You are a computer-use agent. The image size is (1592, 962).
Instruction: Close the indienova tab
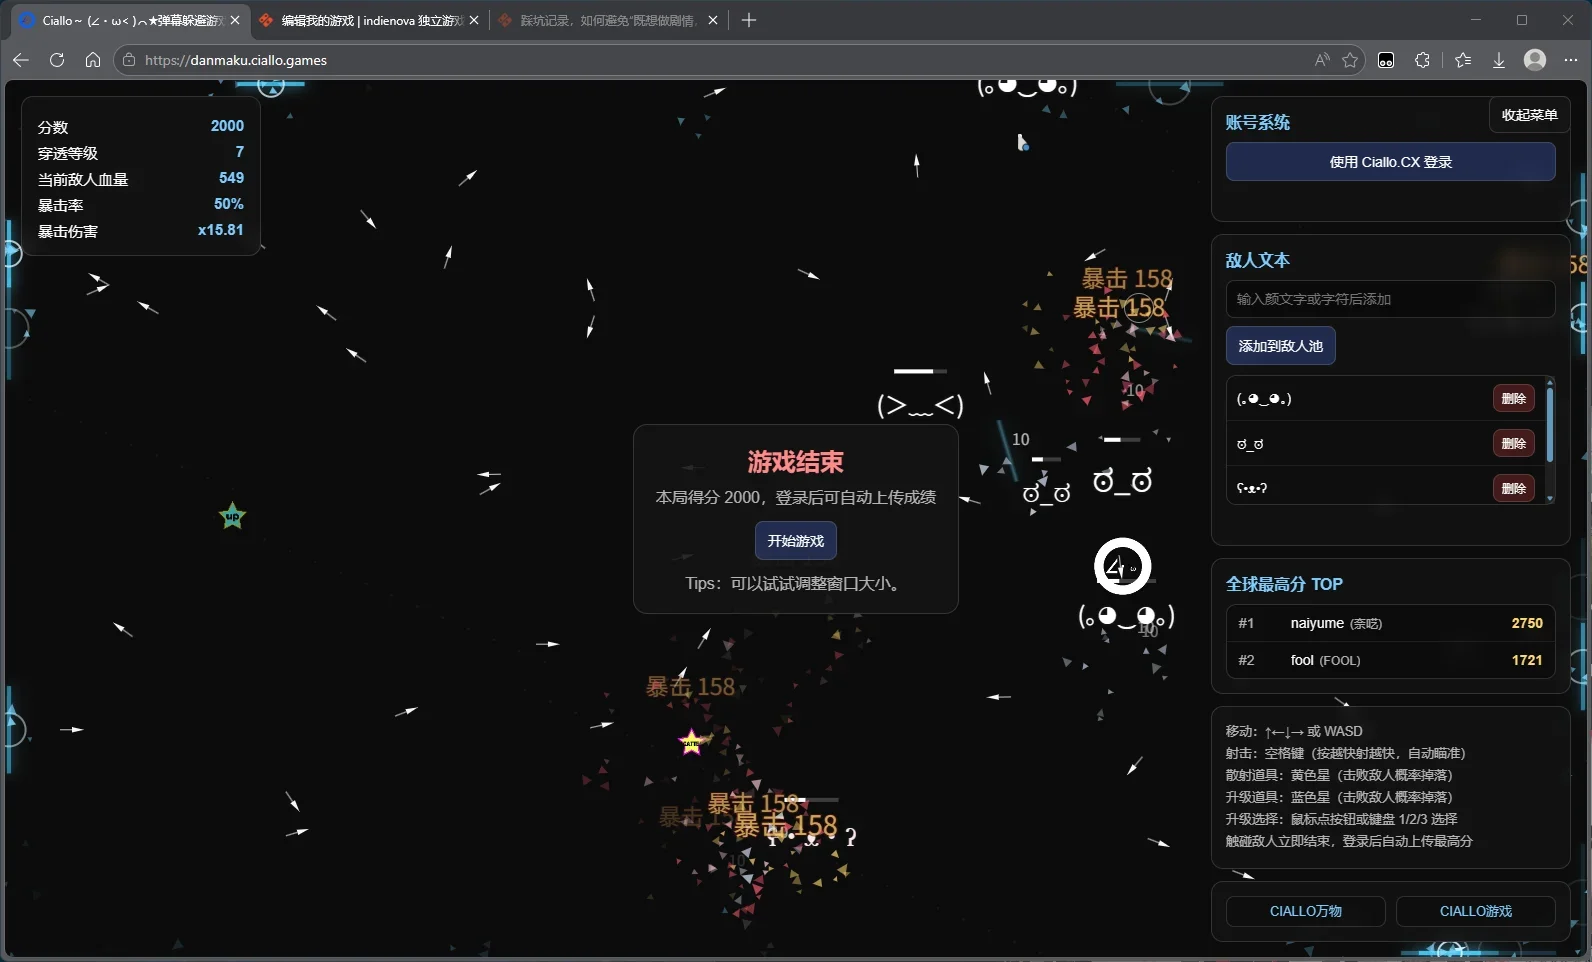(x=474, y=20)
